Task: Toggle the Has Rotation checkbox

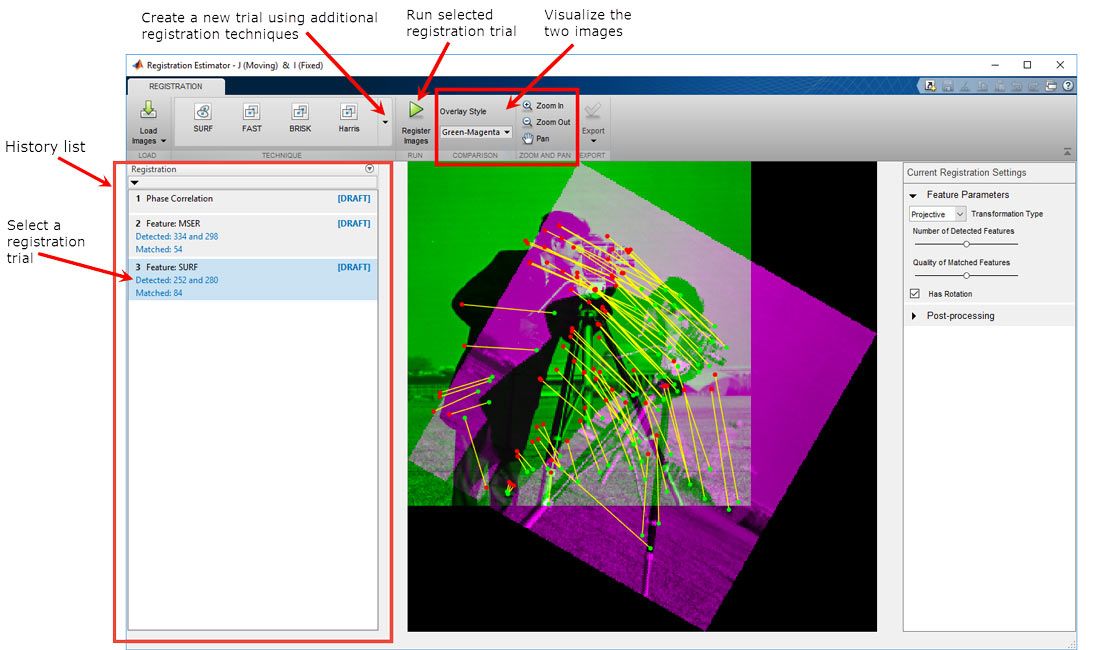Action: click(x=914, y=293)
